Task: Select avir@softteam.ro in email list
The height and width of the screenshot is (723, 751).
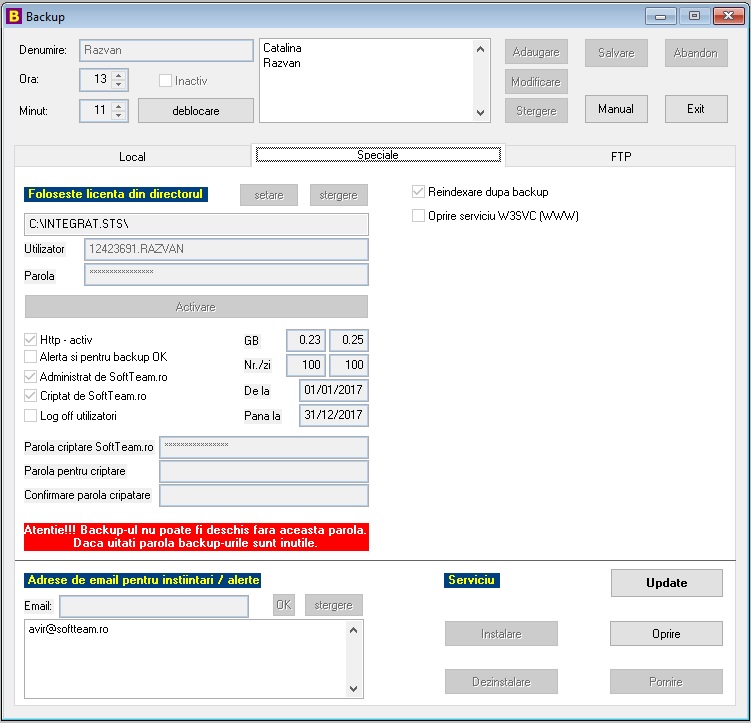Action: tap(68, 629)
